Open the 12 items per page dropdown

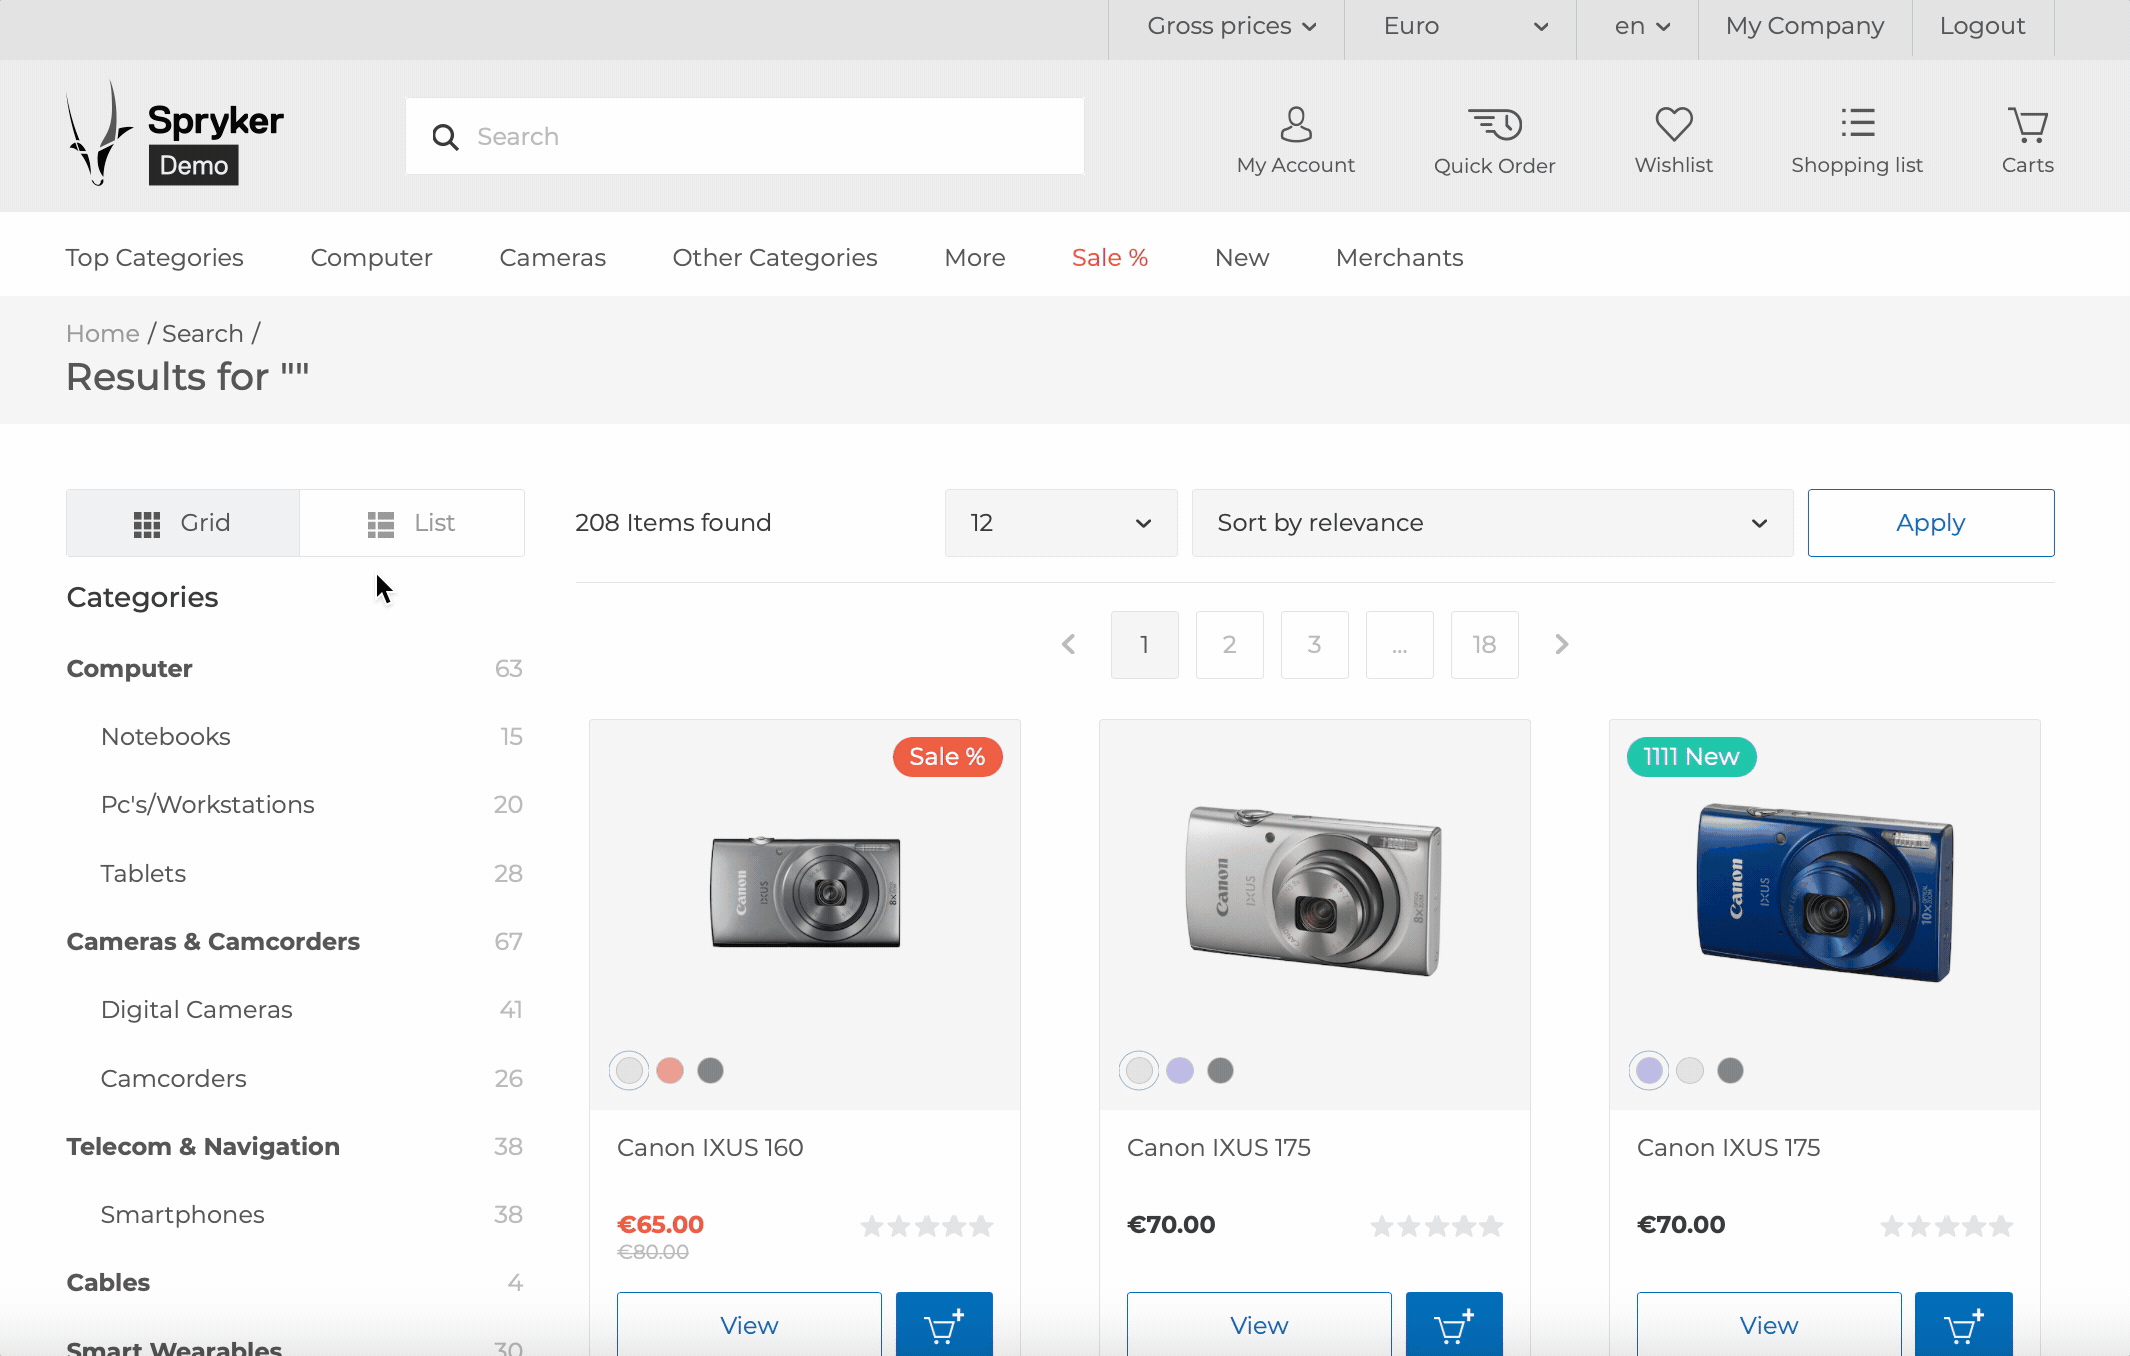tap(1061, 523)
